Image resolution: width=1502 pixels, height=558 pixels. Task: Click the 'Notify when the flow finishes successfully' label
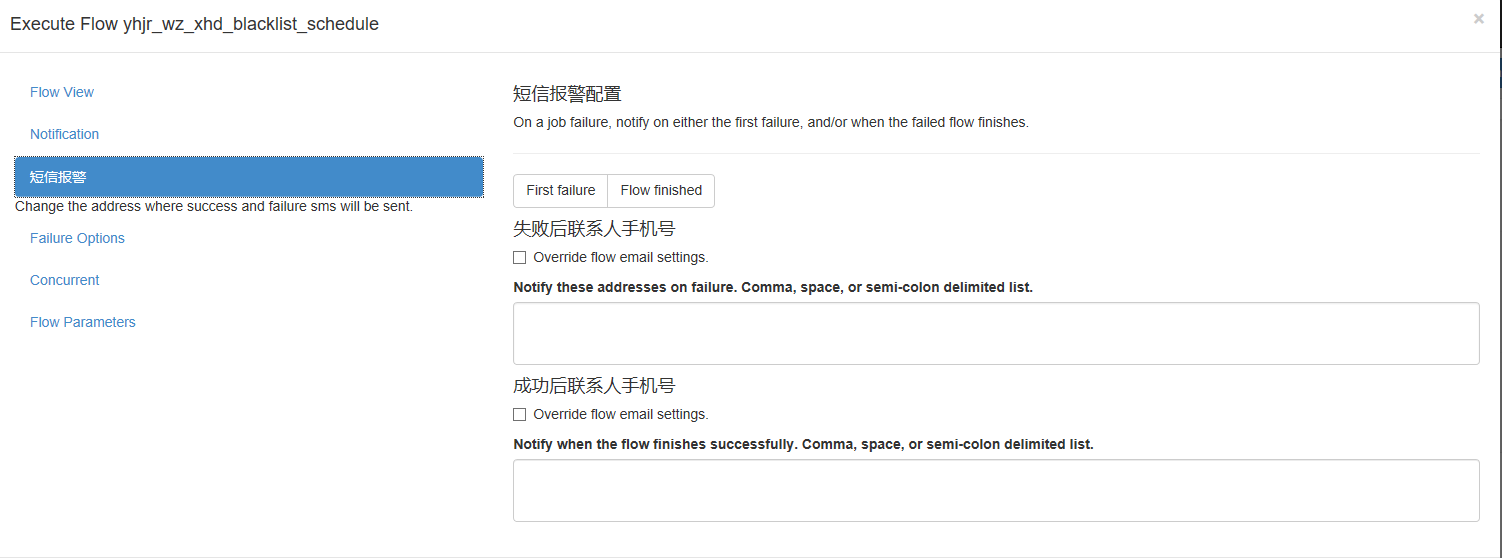click(803, 444)
